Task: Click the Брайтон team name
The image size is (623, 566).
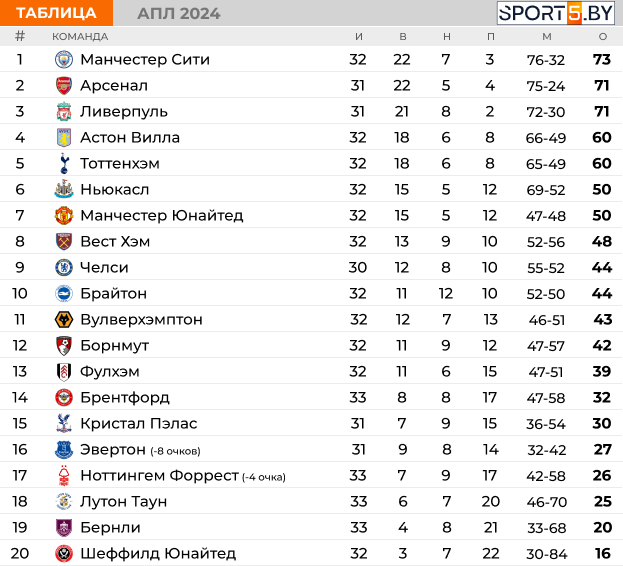Action: pos(114,294)
